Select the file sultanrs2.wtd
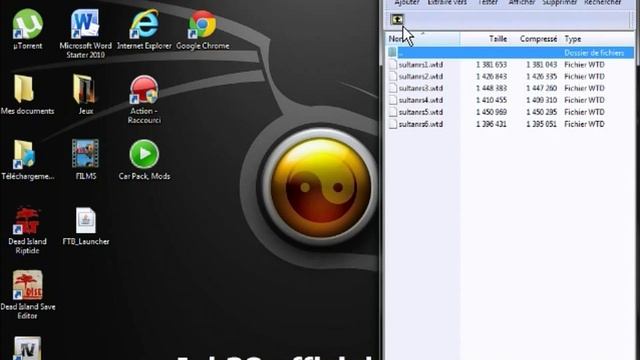Image resolution: width=640 pixels, height=360 pixels. (421, 76)
